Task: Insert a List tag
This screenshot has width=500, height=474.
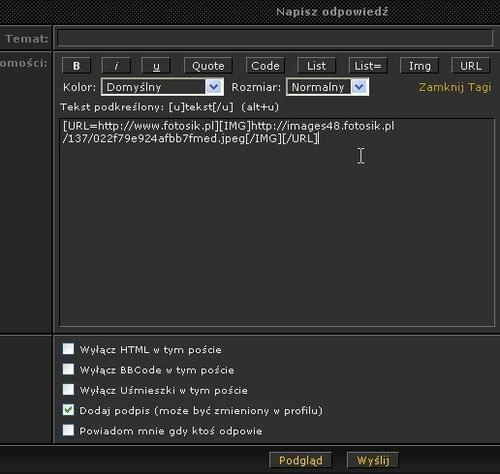Action: click(x=316, y=66)
